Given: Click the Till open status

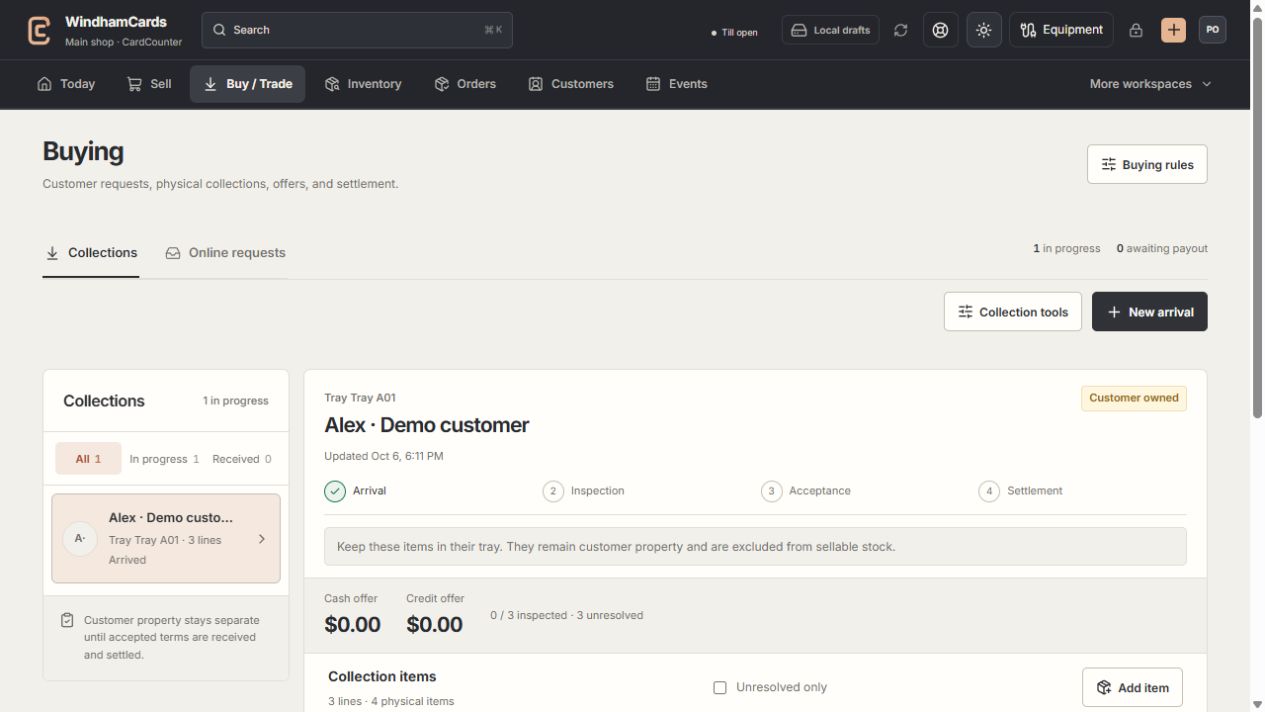Looking at the screenshot, I should tap(734, 32).
